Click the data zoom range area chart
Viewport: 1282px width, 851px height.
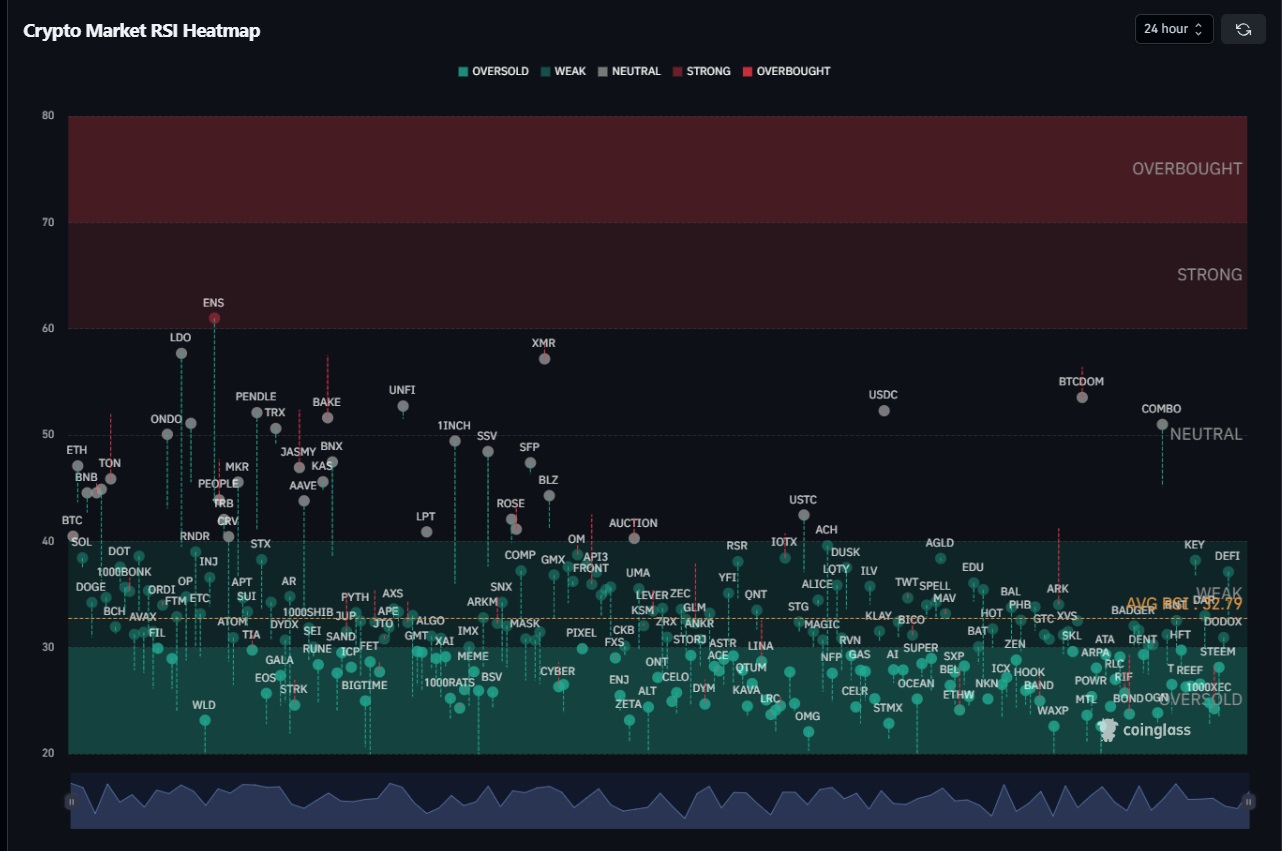click(659, 801)
